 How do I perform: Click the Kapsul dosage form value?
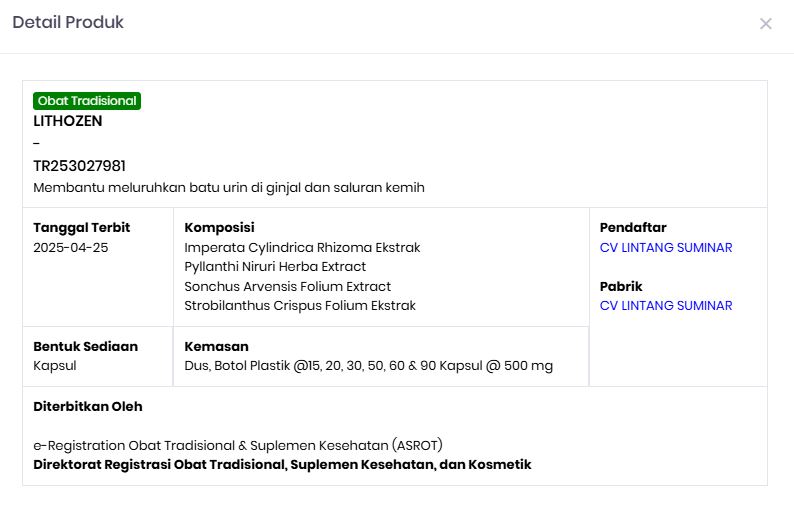coord(55,365)
